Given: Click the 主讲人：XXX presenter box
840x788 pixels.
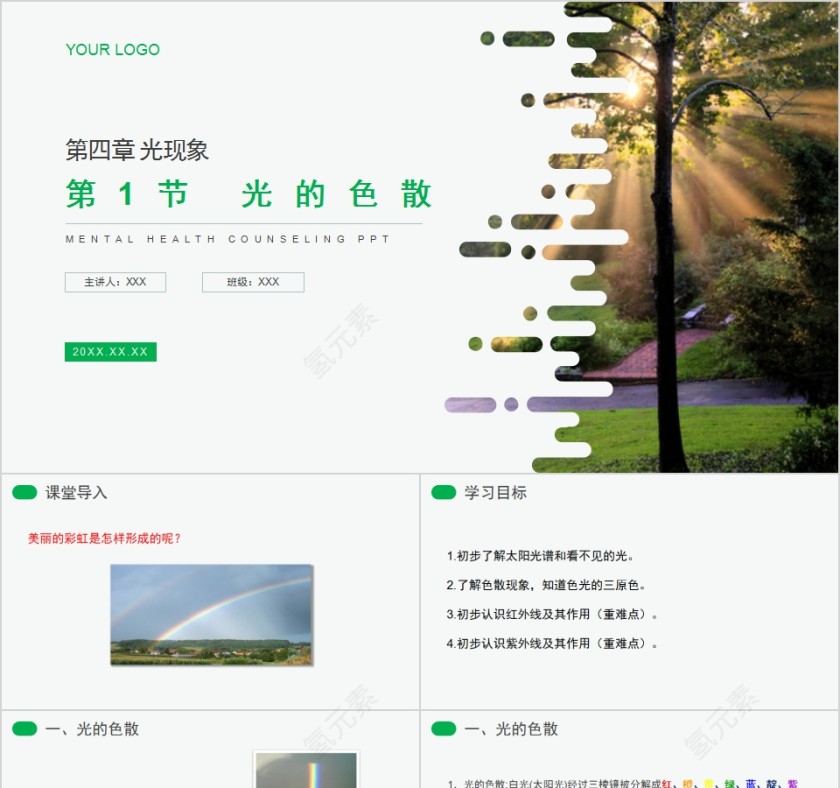Looking at the screenshot, I should click(x=115, y=282).
